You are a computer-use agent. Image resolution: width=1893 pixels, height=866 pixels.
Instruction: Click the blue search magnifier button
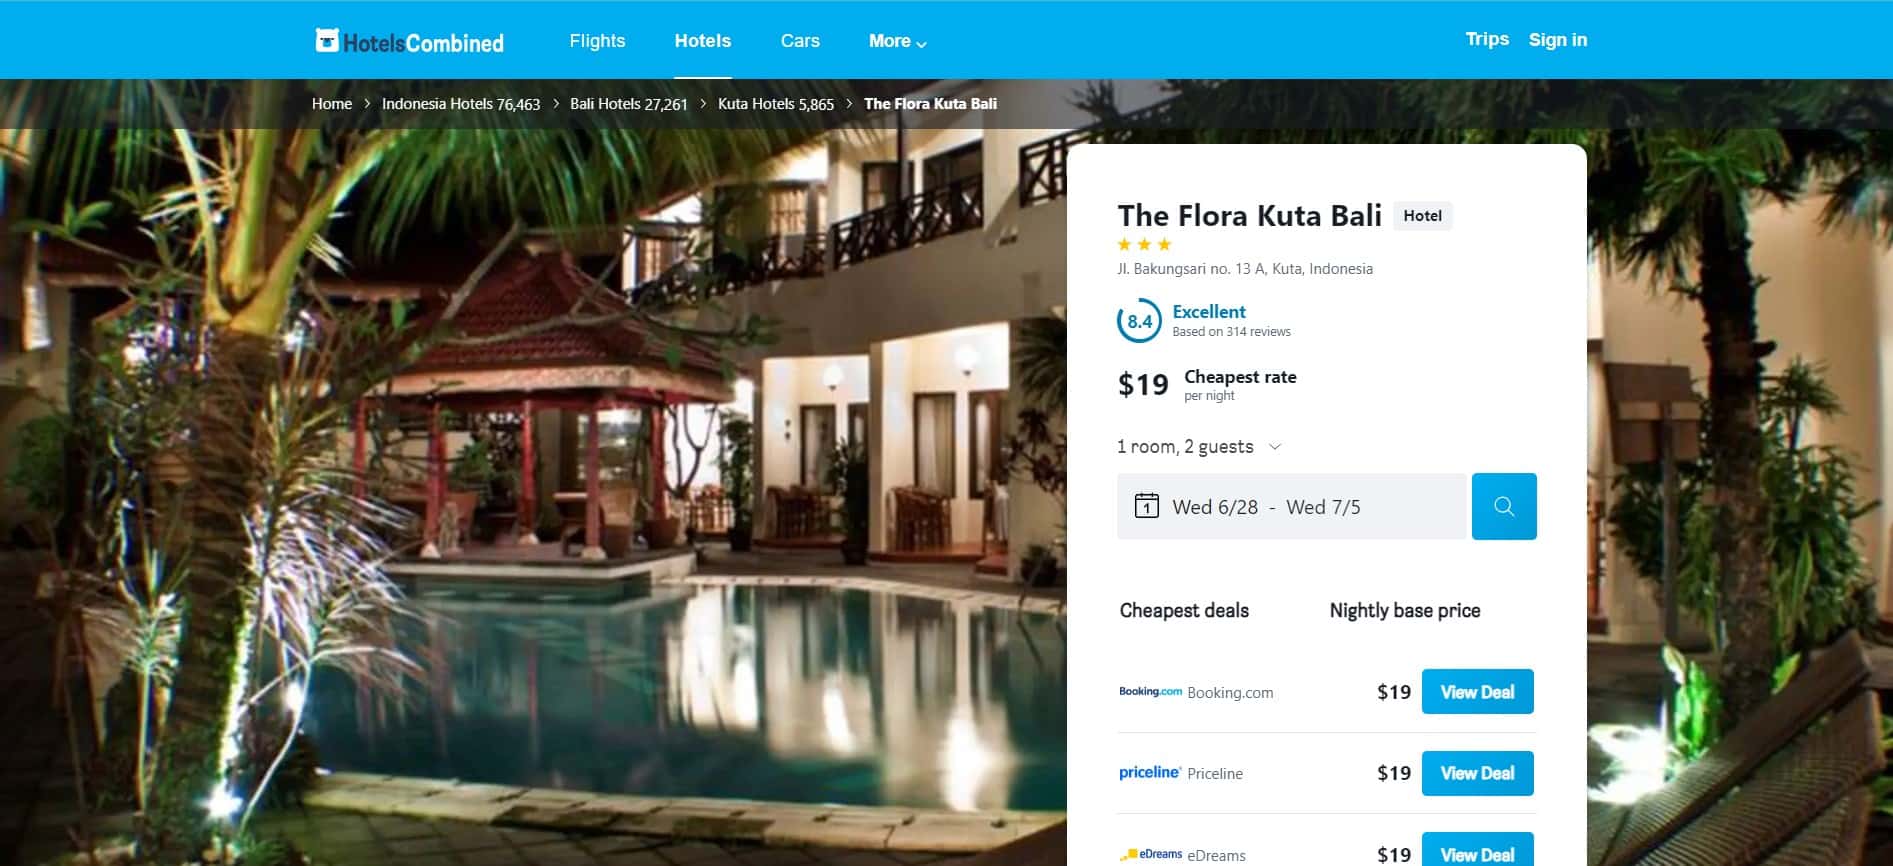pos(1504,506)
